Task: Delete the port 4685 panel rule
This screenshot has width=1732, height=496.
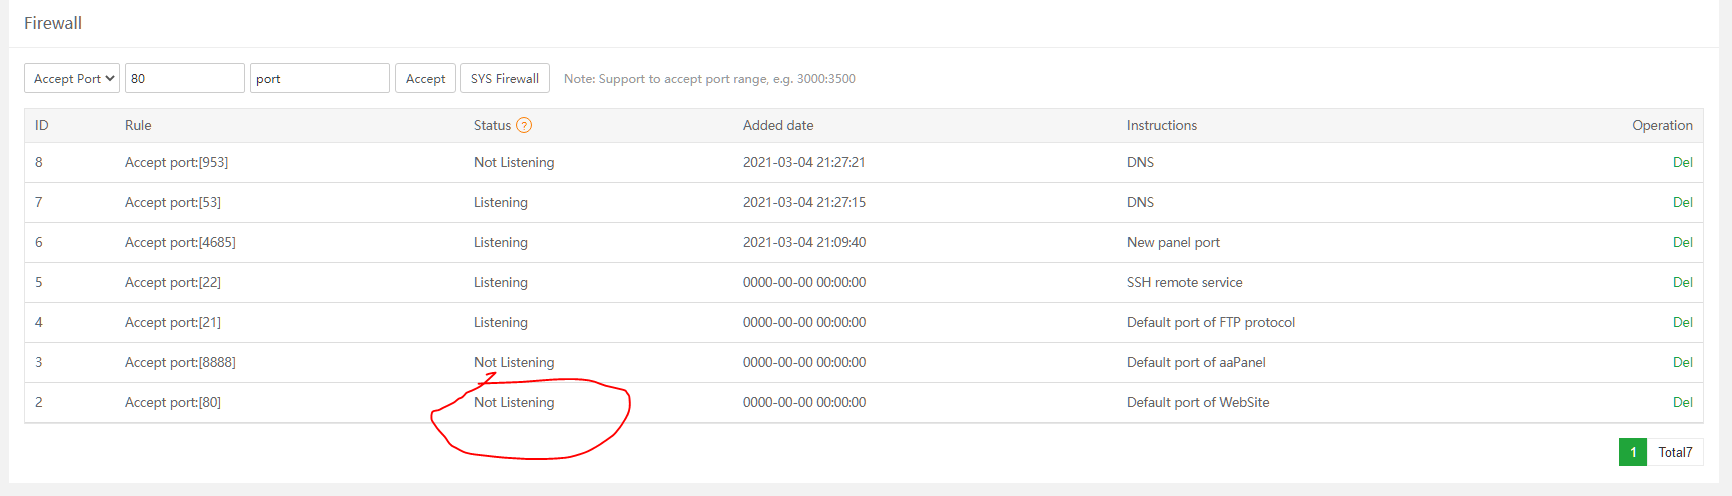Action: (1682, 242)
